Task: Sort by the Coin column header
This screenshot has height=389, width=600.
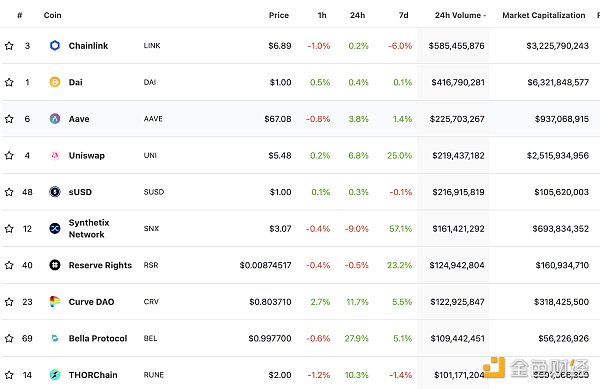Action: click(x=52, y=15)
